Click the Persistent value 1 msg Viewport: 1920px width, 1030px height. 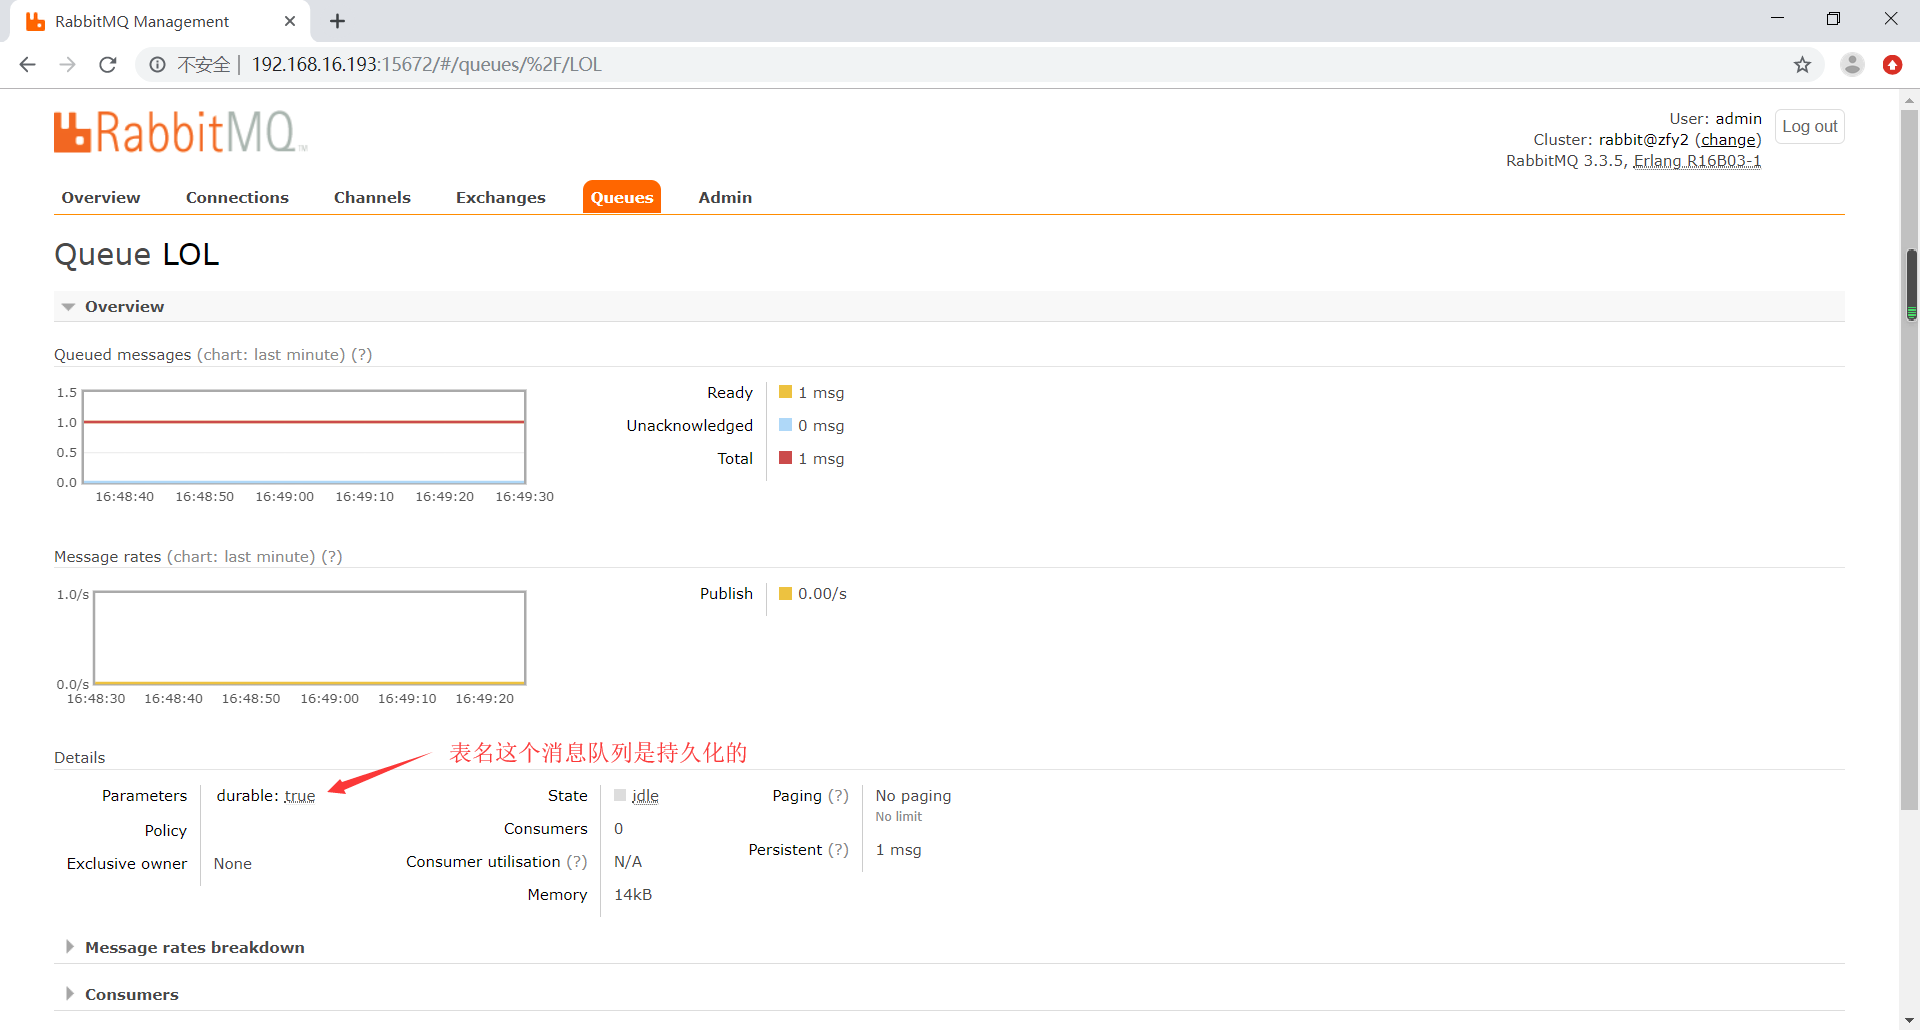[899, 850]
